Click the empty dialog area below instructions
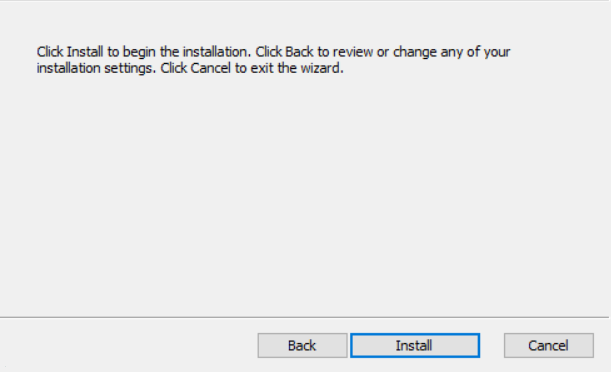611x372 pixels. tap(304, 195)
